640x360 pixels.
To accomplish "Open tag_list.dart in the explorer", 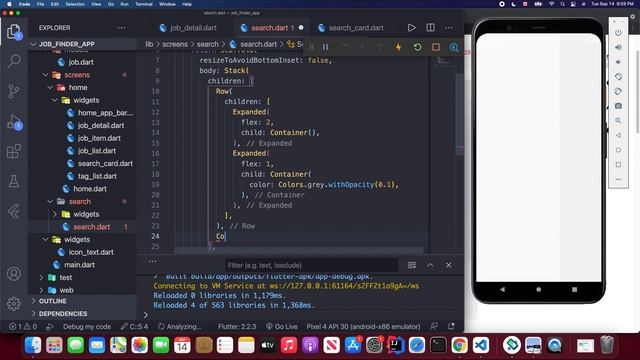I will tap(97, 176).
